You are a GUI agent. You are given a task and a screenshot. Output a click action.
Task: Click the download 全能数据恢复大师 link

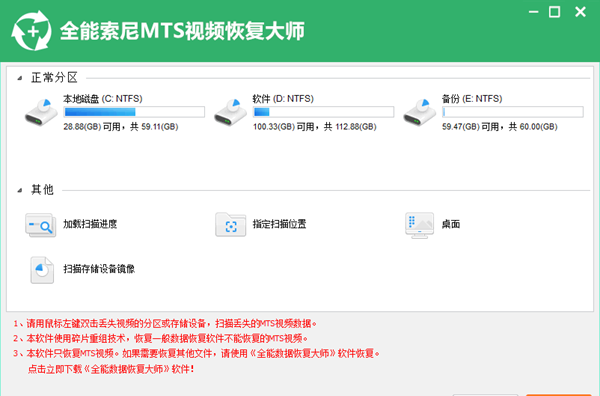click(111, 369)
